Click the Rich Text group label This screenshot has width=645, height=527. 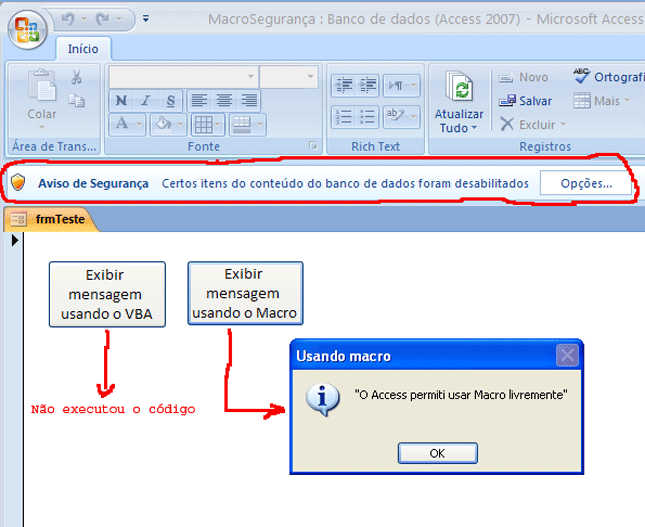[375, 146]
